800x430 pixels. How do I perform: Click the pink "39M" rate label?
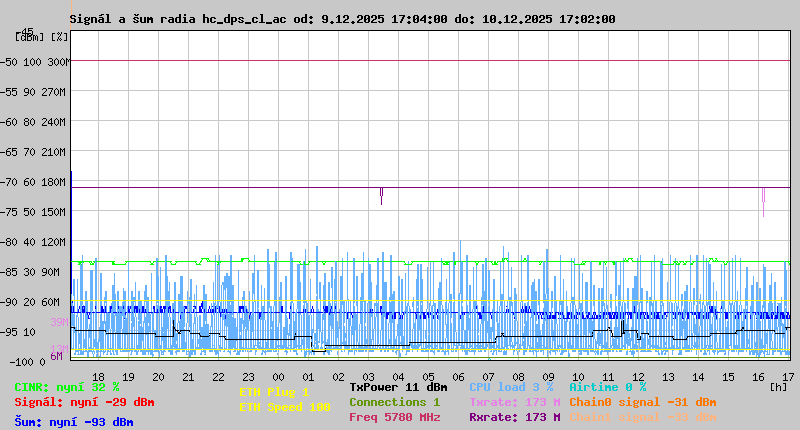59,322
